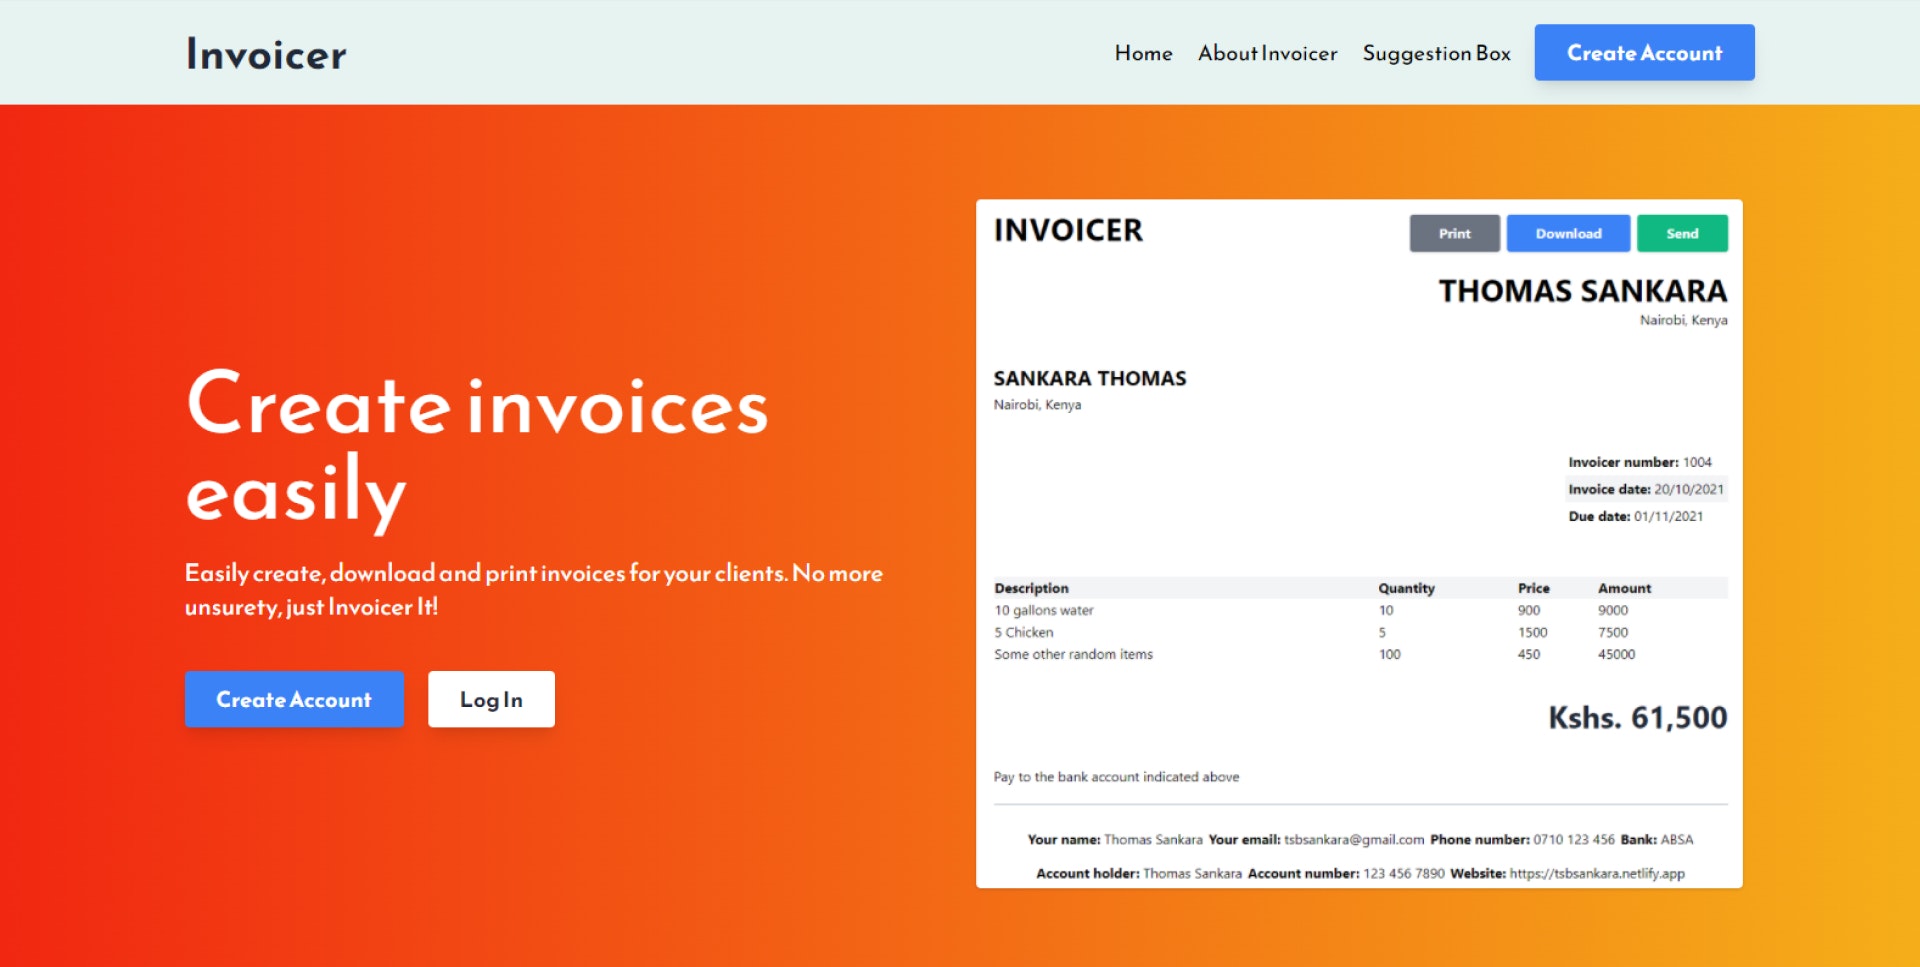
Task: Click the bank account payment note
Action: [x=1115, y=776]
